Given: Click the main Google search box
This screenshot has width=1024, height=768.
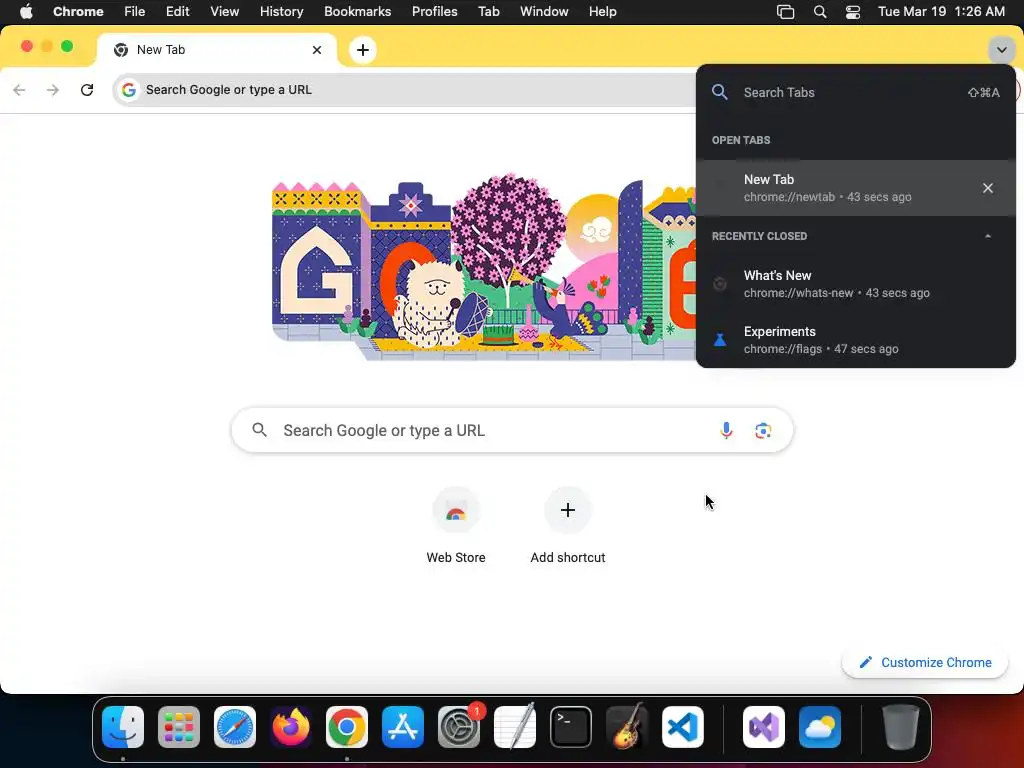Looking at the screenshot, I should point(512,430).
